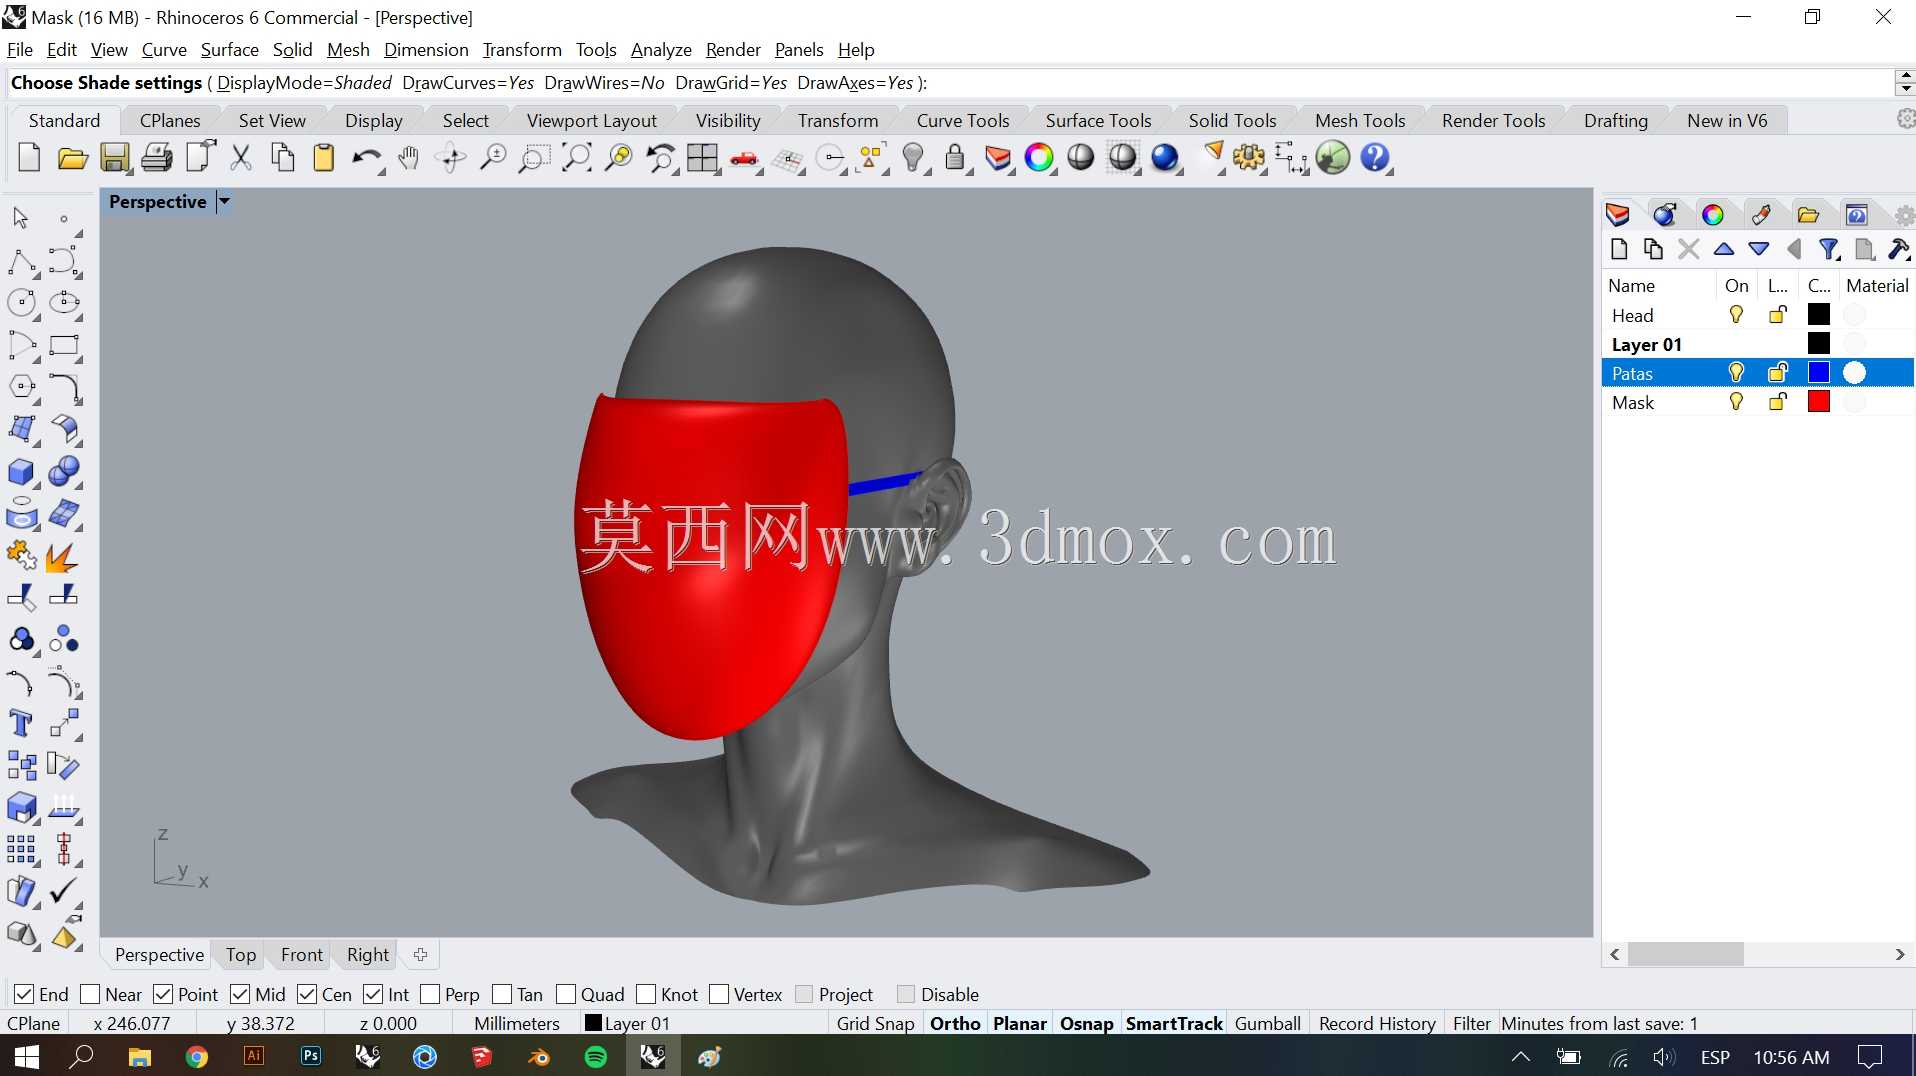Launch Grasshopper from the green icon

1333,158
